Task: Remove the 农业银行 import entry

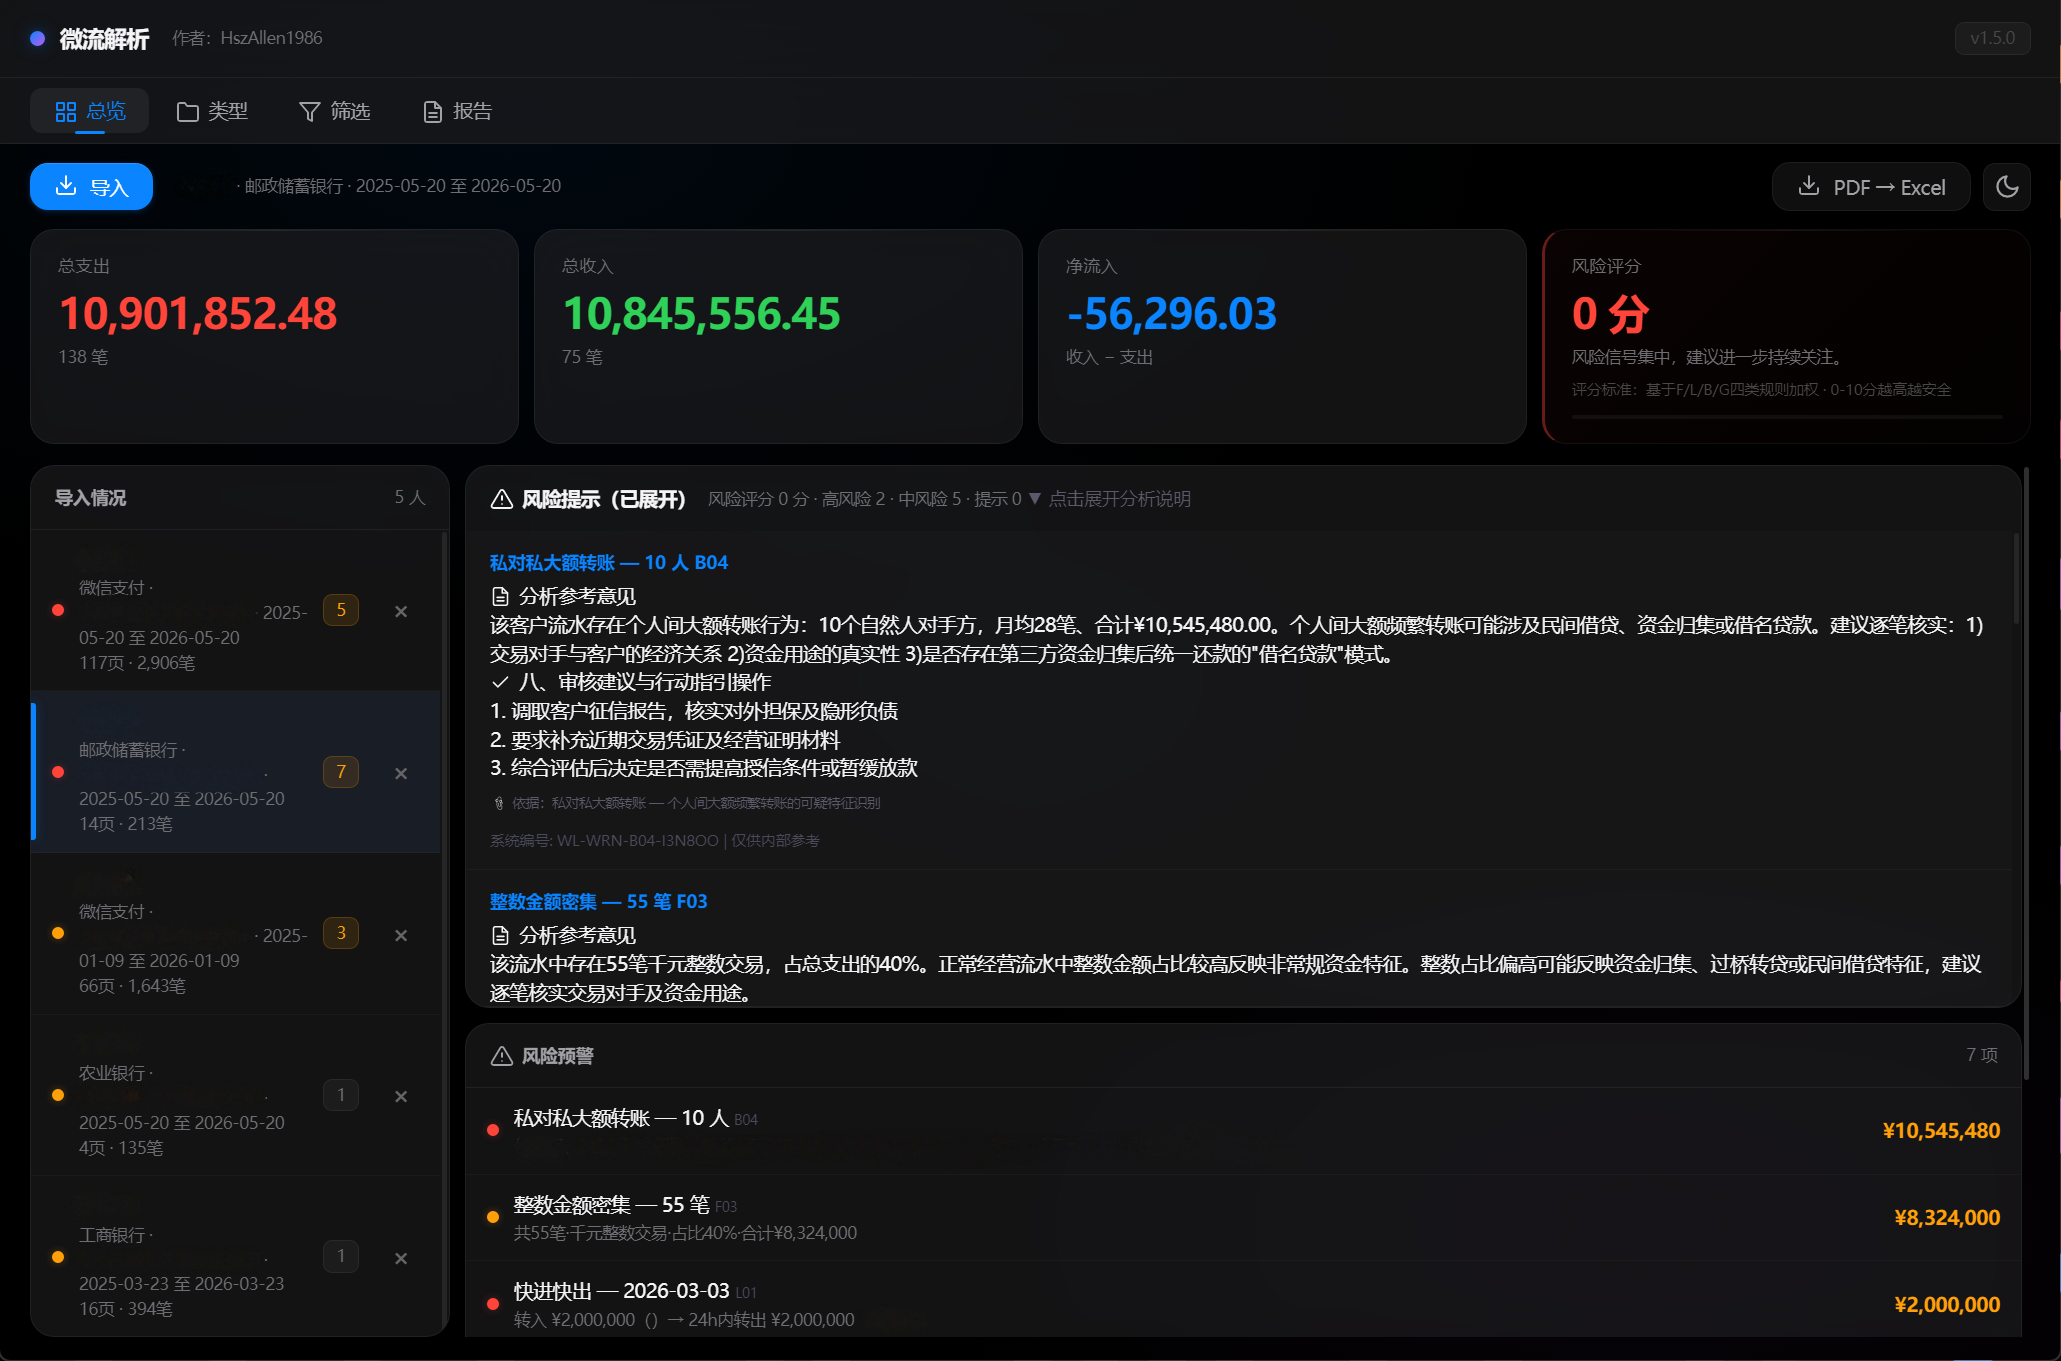Action: tap(401, 1096)
